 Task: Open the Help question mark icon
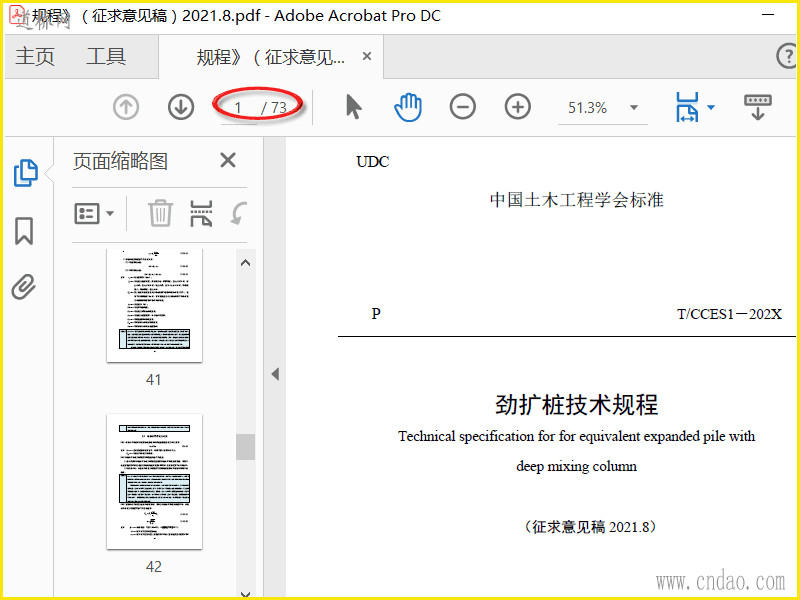(787, 56)
